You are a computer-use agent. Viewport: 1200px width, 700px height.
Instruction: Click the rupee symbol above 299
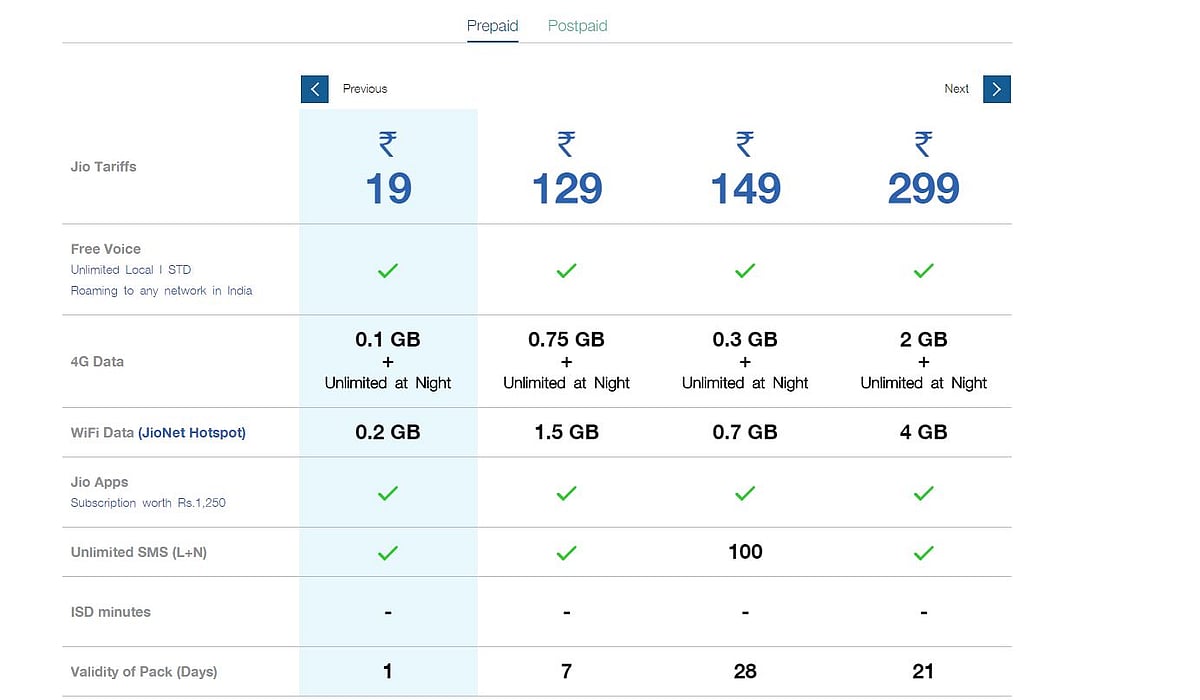click(924, 145)
